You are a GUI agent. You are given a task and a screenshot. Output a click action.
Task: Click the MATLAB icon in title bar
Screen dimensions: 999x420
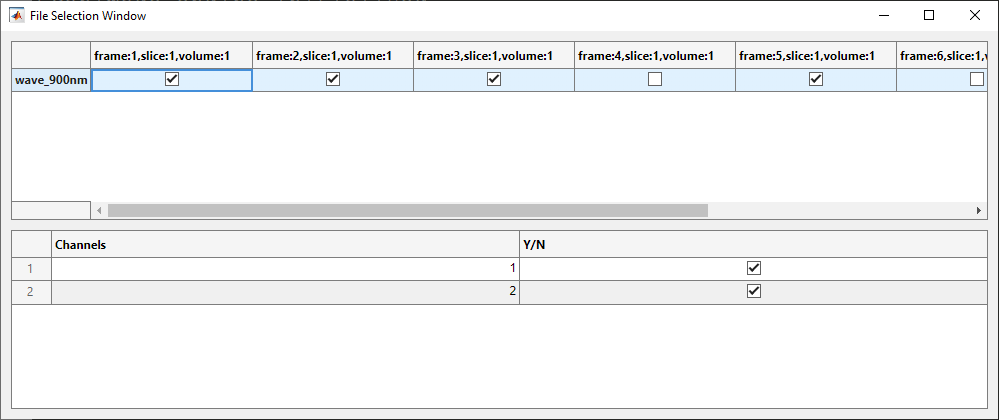coord(17,16)
